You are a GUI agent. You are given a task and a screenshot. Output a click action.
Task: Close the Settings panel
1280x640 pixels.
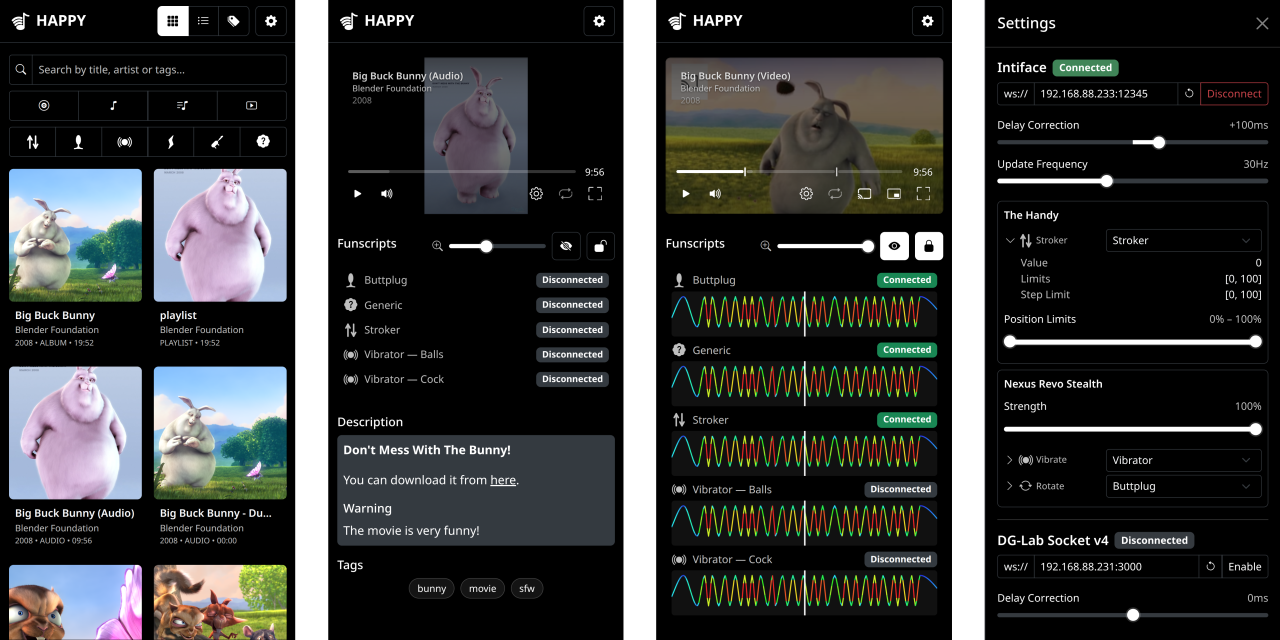click(x=1262, y=23)
